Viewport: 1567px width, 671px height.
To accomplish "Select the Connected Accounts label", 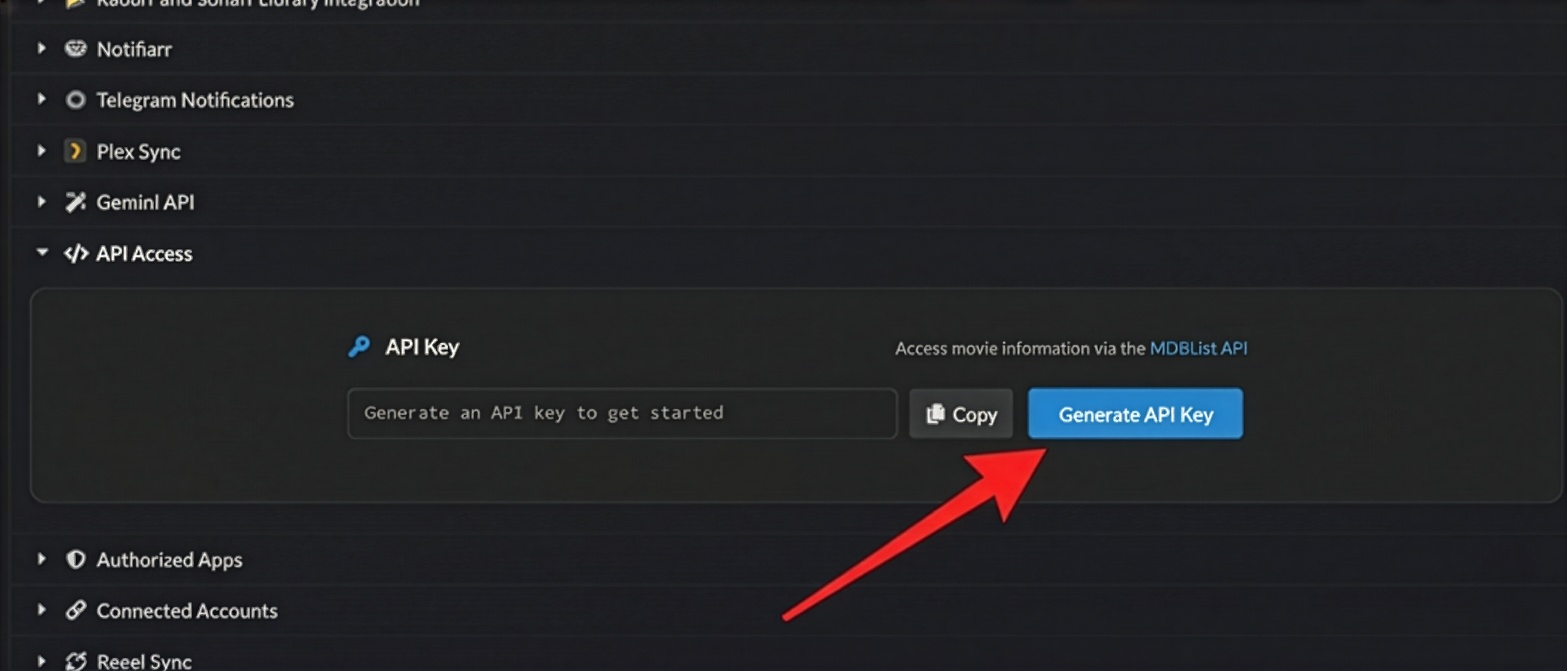I will pos(187,611).
